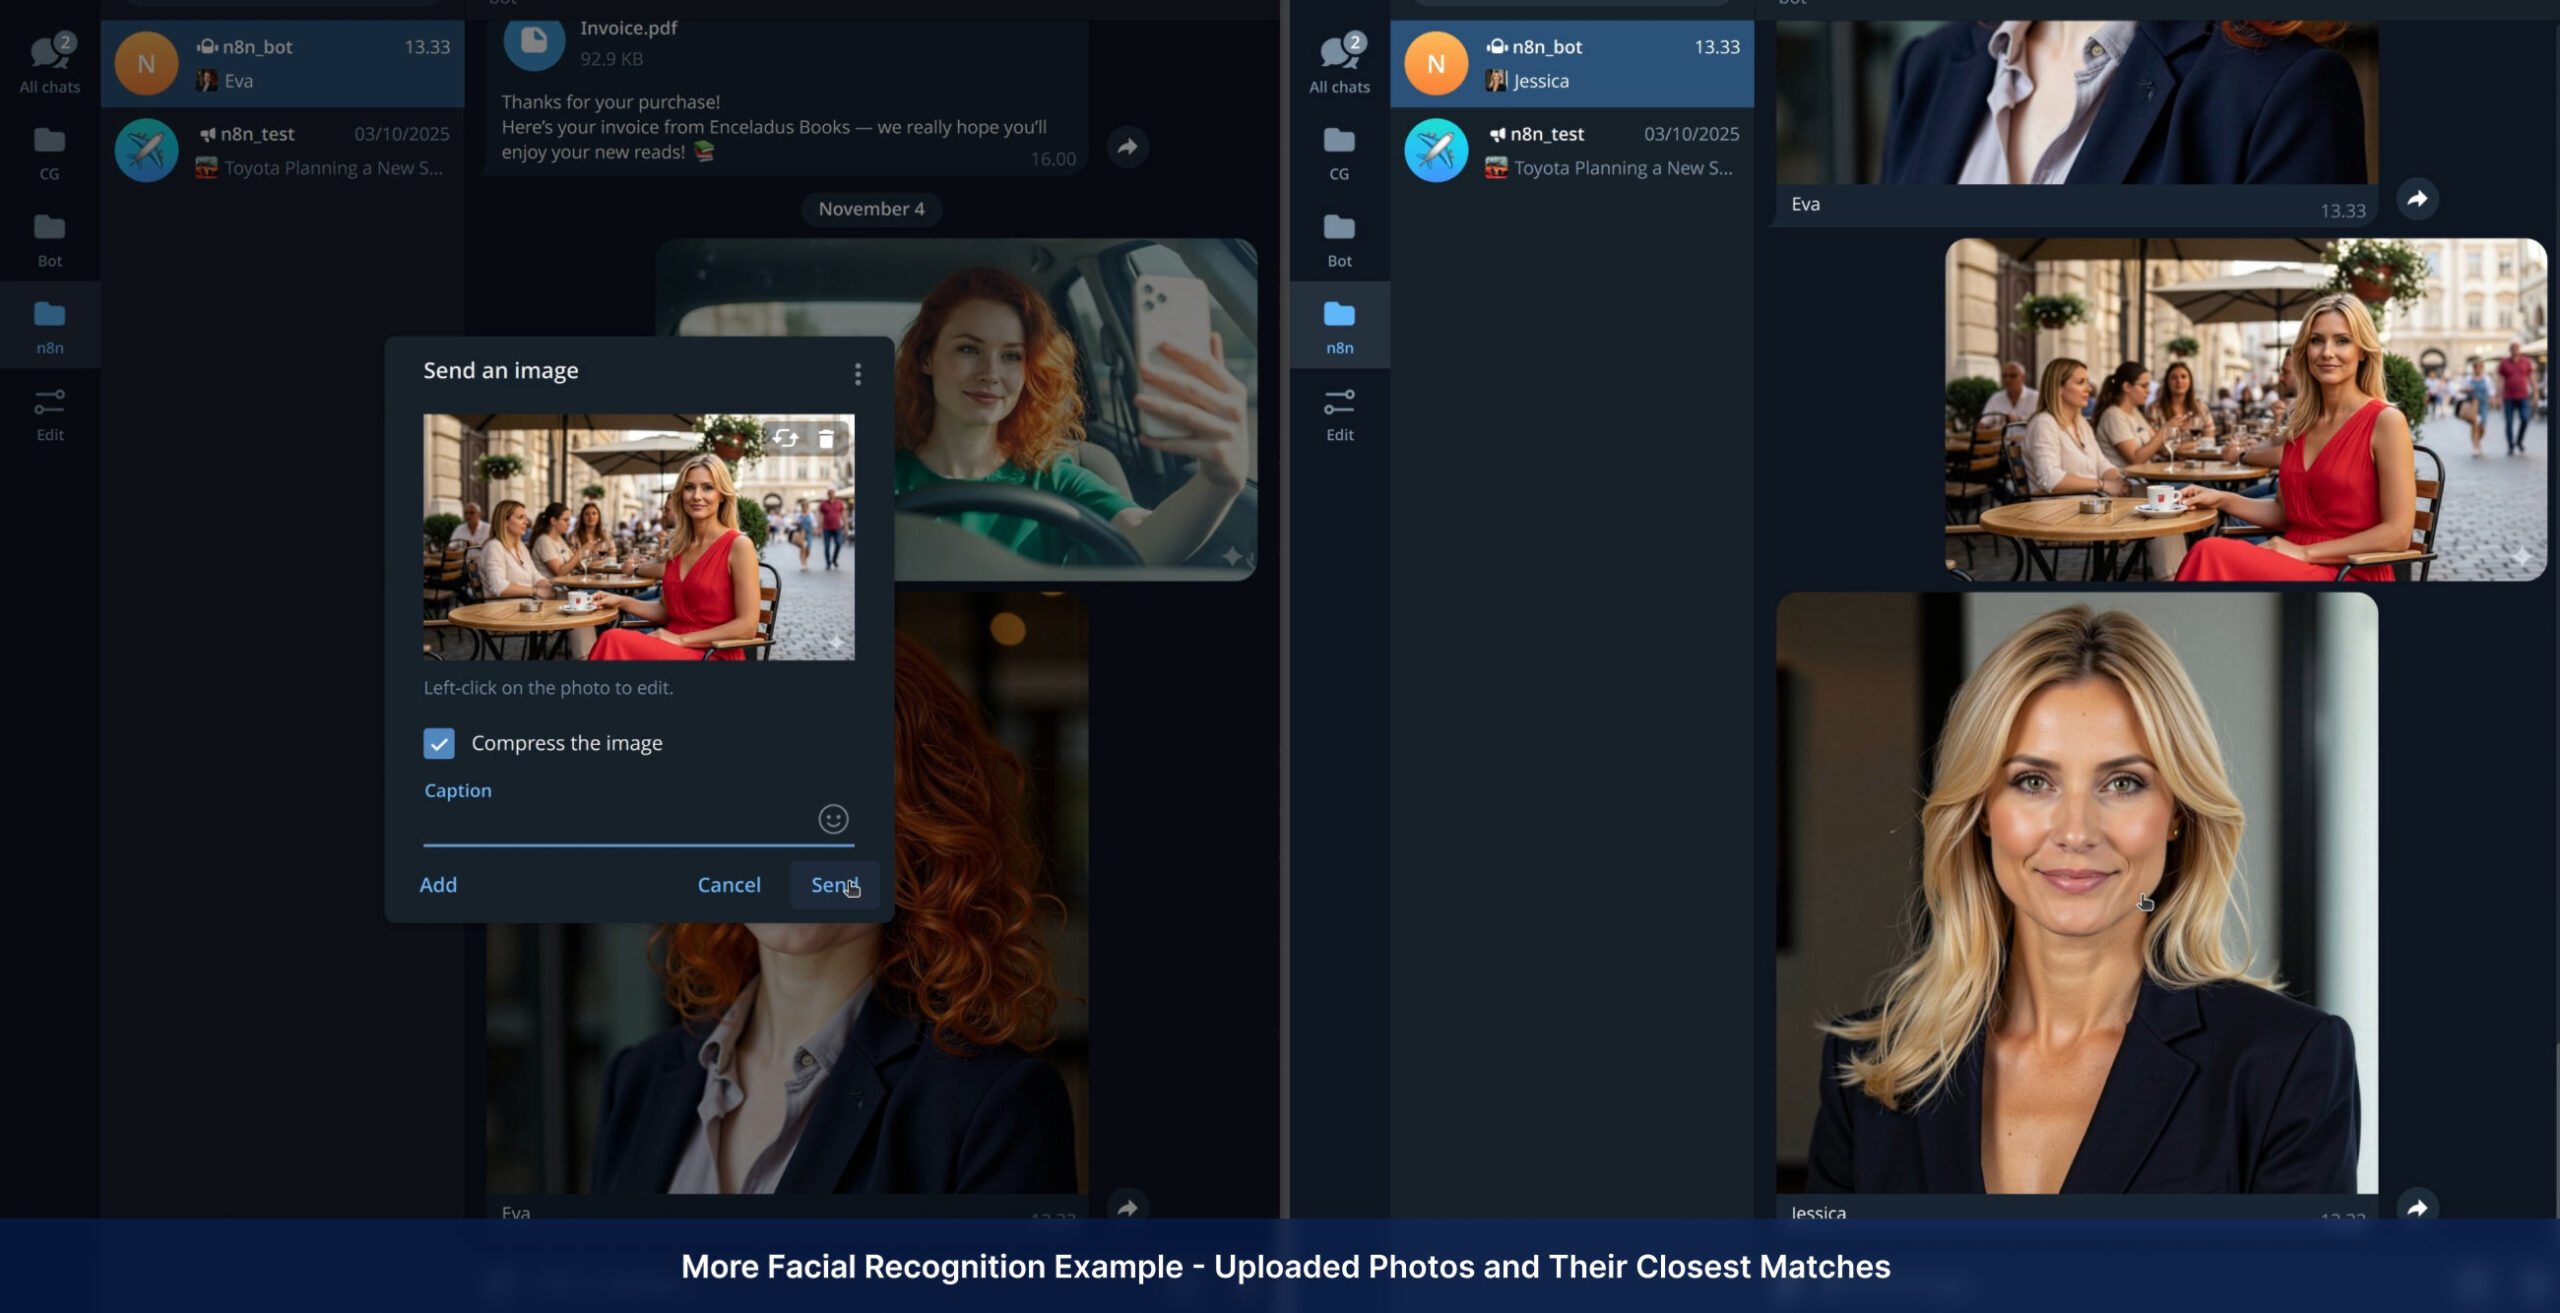Open the n8n folder tab in the right window

pos(1339,326)
